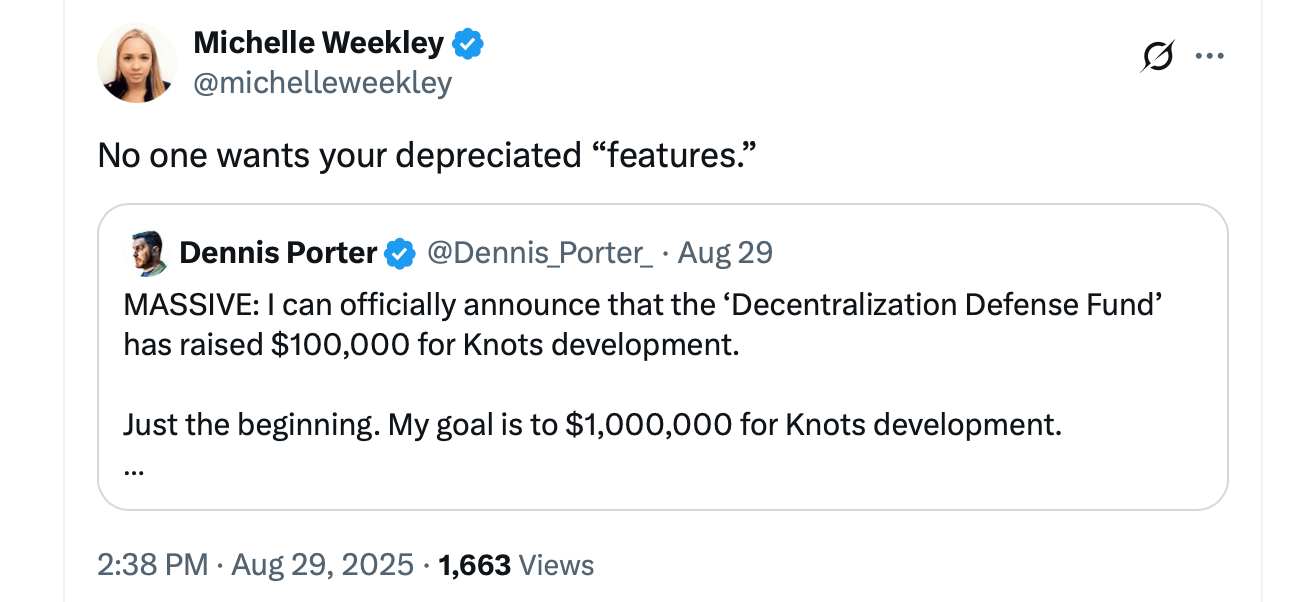Click Michelle Weekley's profile picture
Image resolution: width=1308 pixels, height=602 pixels.
137,63
